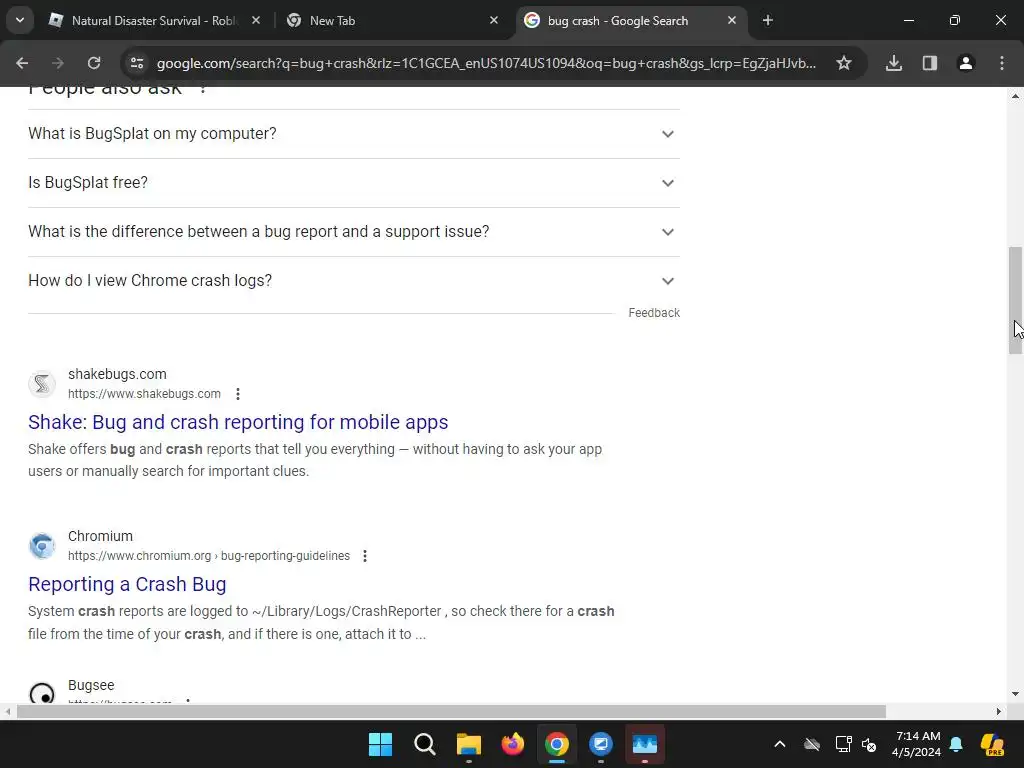
Task: Click the Chrome taskbar icon
Action: [556, 744]
